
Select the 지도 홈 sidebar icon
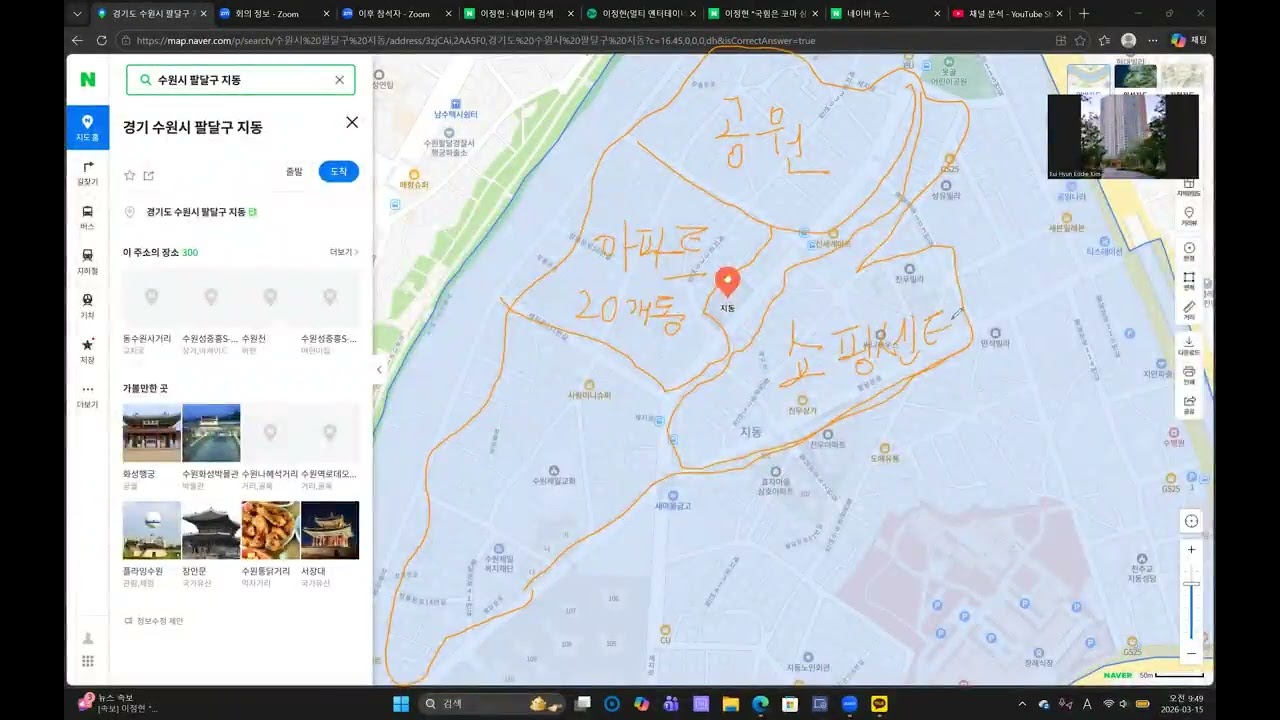88,127
